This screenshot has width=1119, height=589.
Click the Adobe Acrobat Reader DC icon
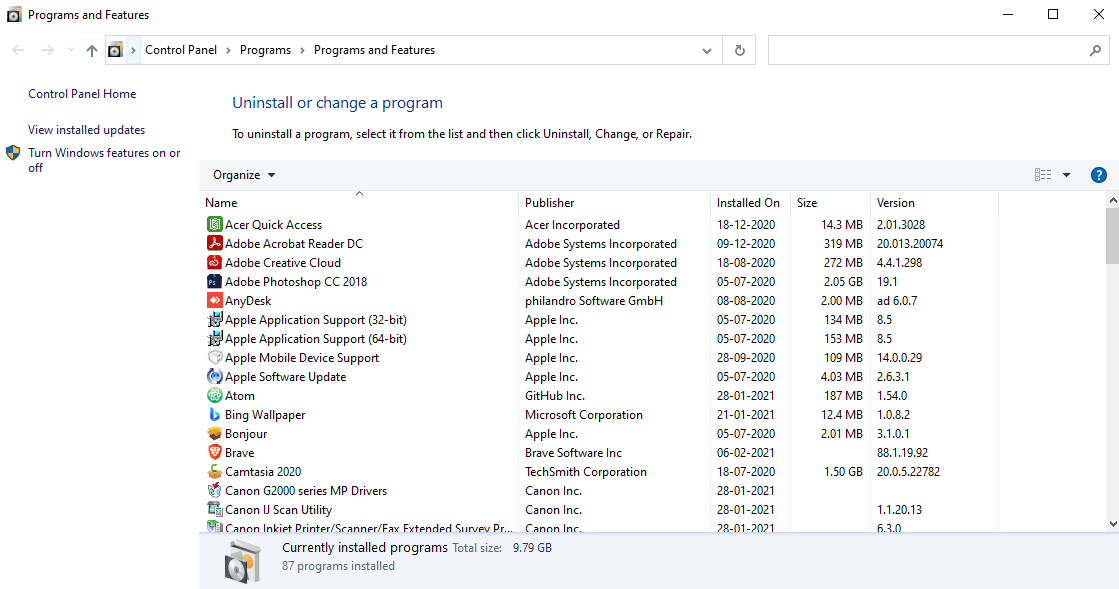[x=214, y=243]
